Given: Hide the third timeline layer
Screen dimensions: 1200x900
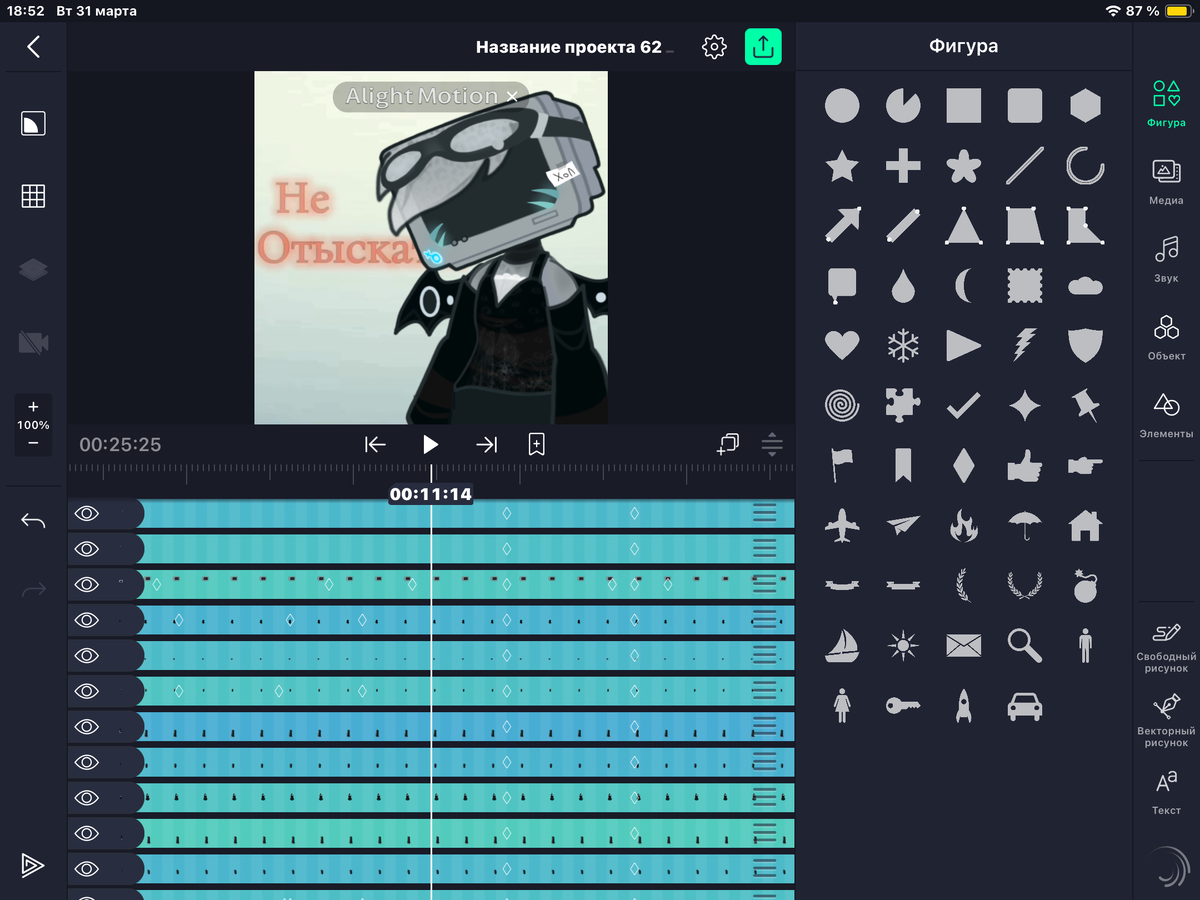Looking at the screenshot, I should (87, 584).
